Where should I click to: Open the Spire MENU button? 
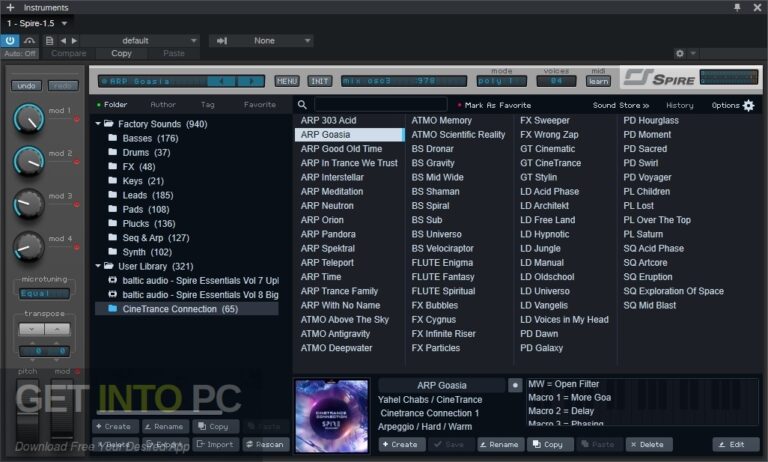click(287, 81)
